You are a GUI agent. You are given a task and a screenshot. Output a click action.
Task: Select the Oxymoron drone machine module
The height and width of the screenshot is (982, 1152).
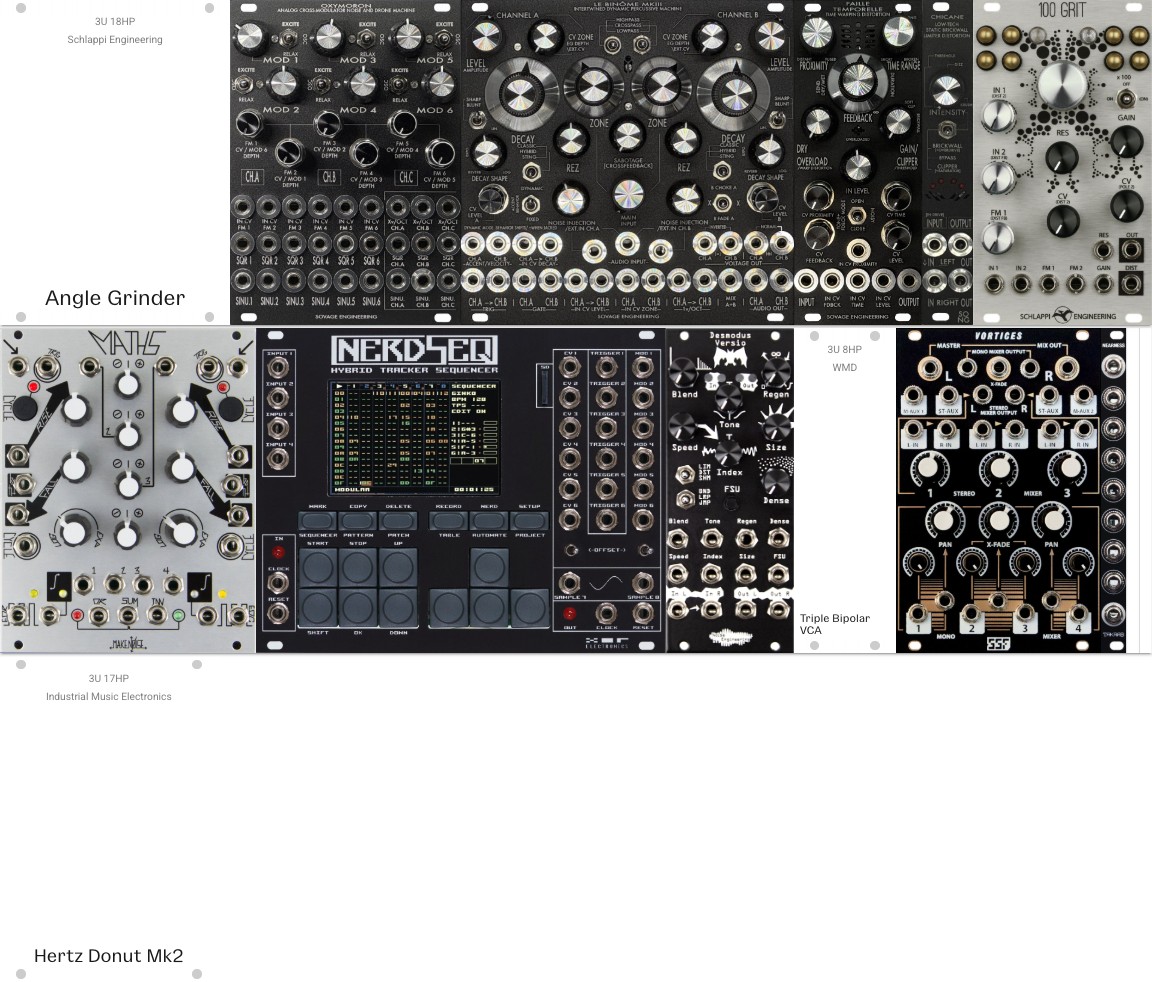pyautogui.click(x=345, y=162)
